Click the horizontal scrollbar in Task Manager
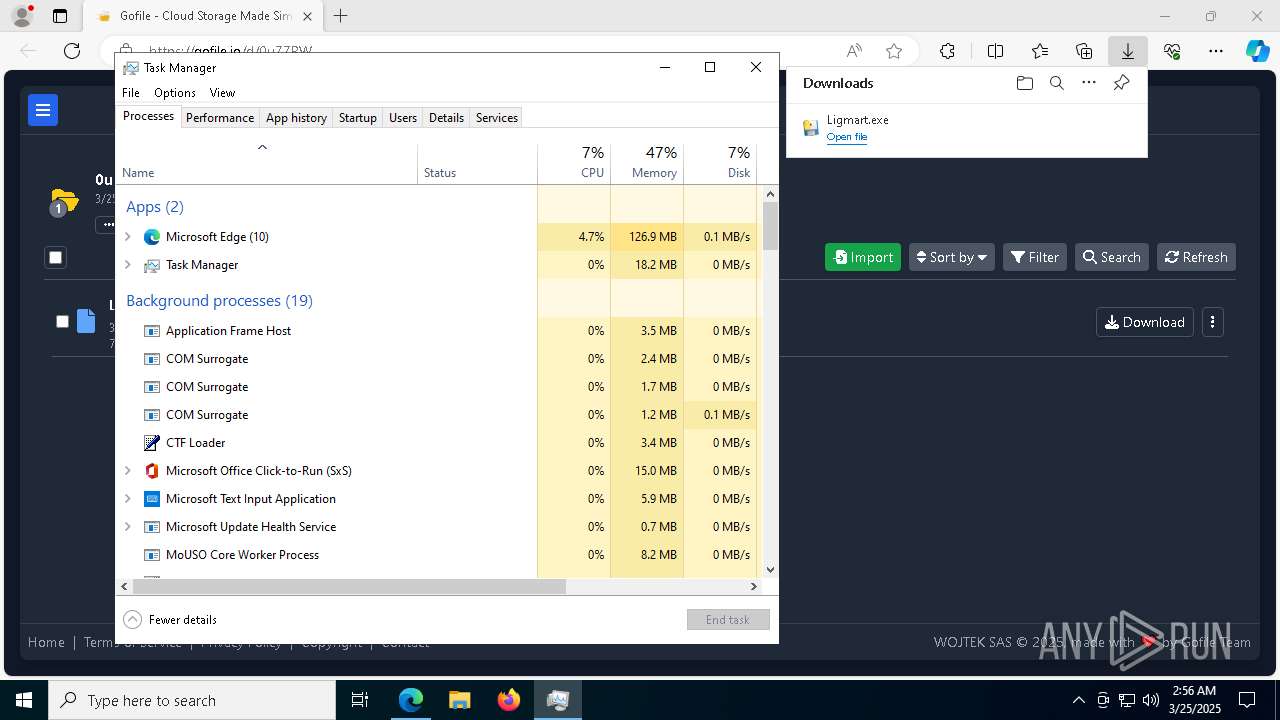This screenshot has height=720, width=1280. coord(349,587)
